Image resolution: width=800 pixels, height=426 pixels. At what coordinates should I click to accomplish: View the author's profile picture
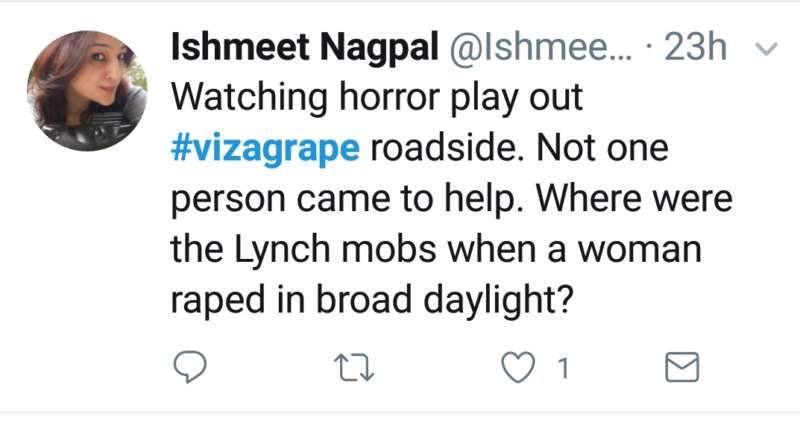[x=87, y=90]
